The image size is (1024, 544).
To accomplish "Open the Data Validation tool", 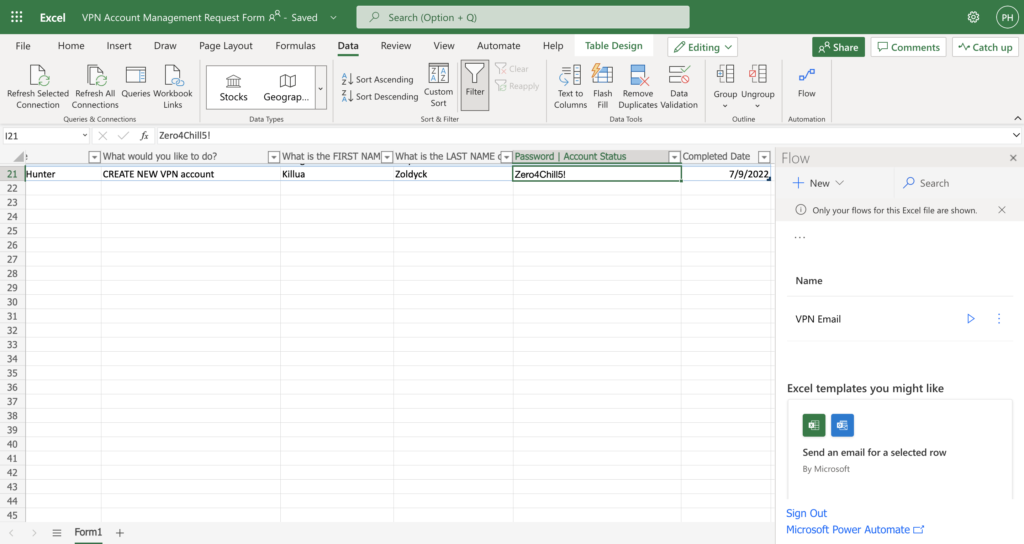I will [679, 84].
